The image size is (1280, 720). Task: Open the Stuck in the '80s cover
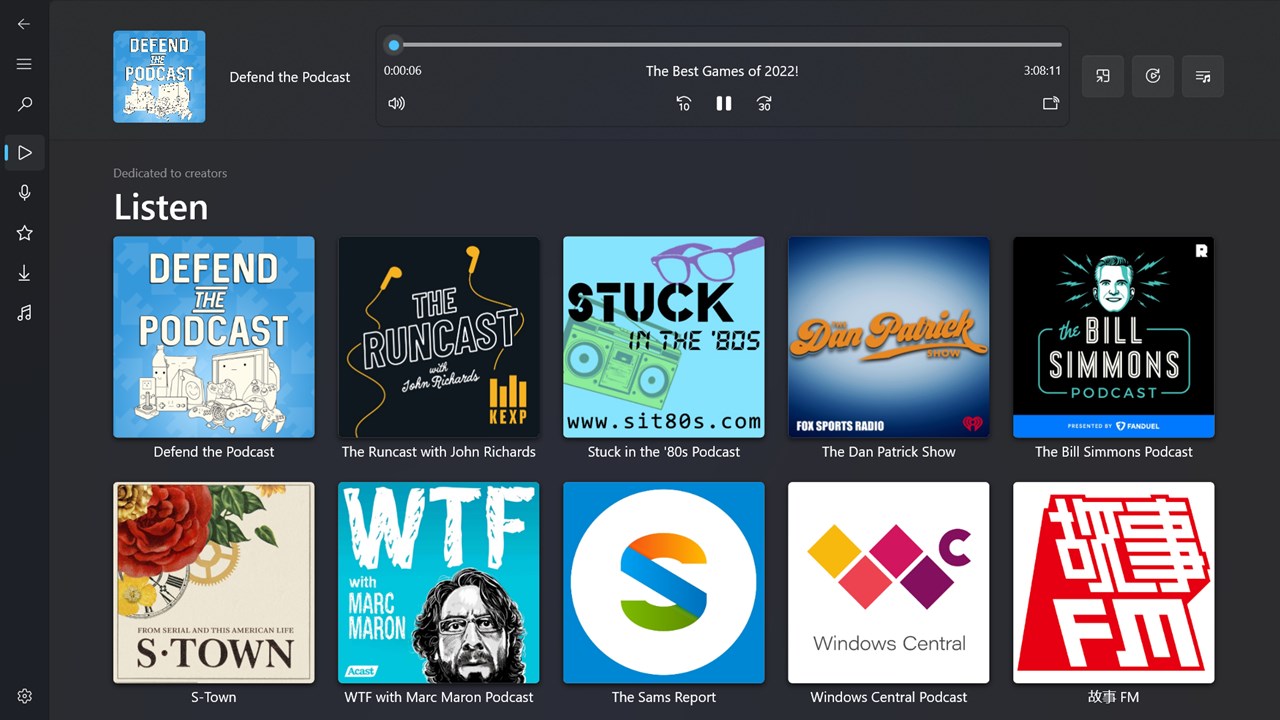click(664, 337)
